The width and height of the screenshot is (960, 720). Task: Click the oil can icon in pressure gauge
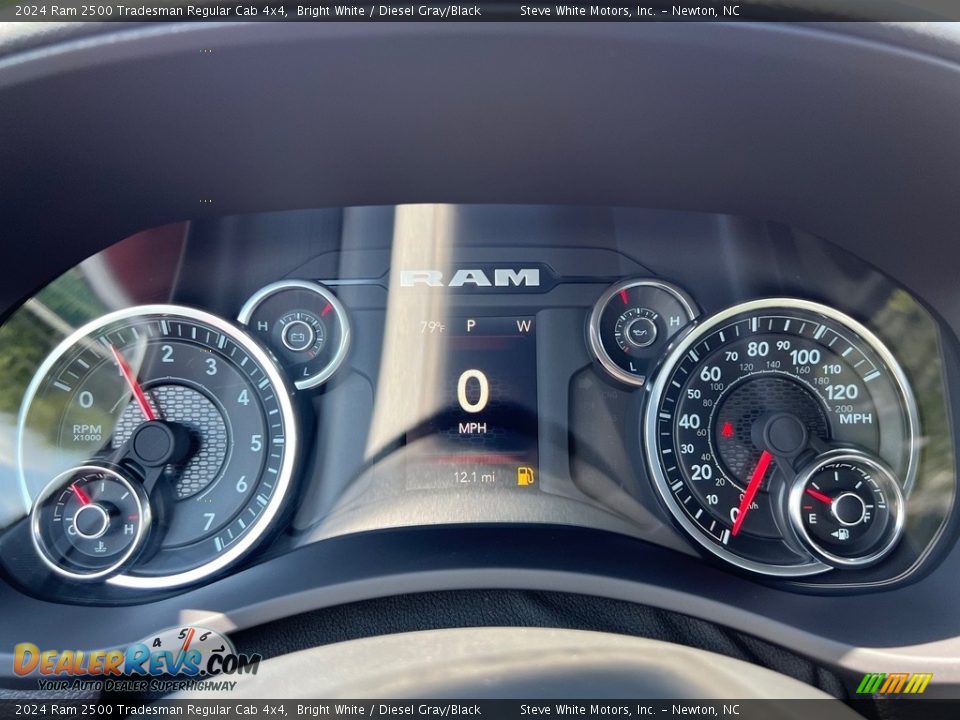[x=641, y=331]
